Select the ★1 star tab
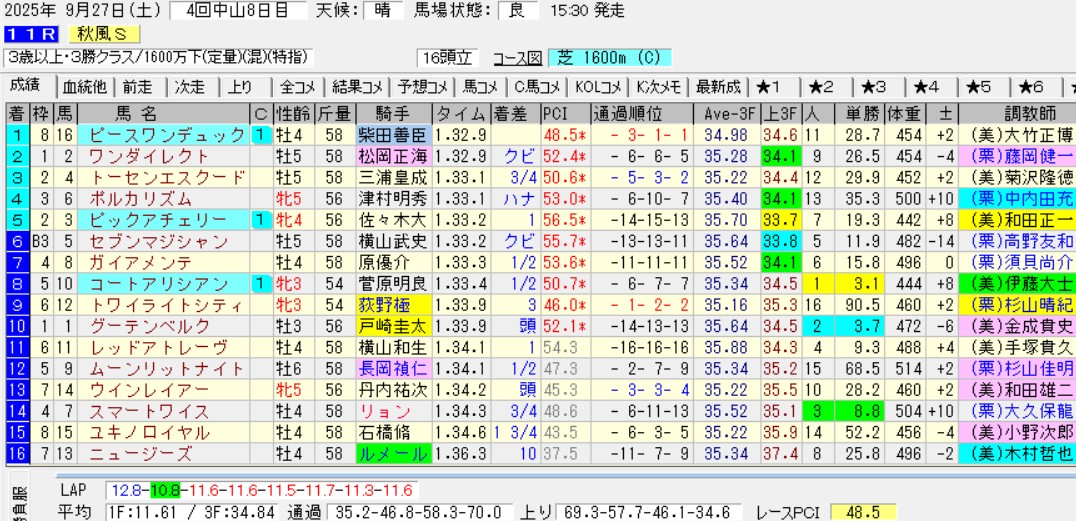Image resolution: width=1076 pixels, height=521 pixels. 775,86
